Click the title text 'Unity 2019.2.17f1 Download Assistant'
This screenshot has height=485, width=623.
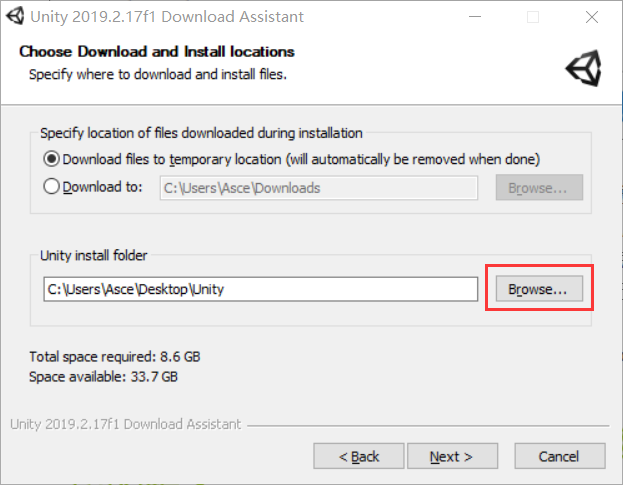[167, 17]
